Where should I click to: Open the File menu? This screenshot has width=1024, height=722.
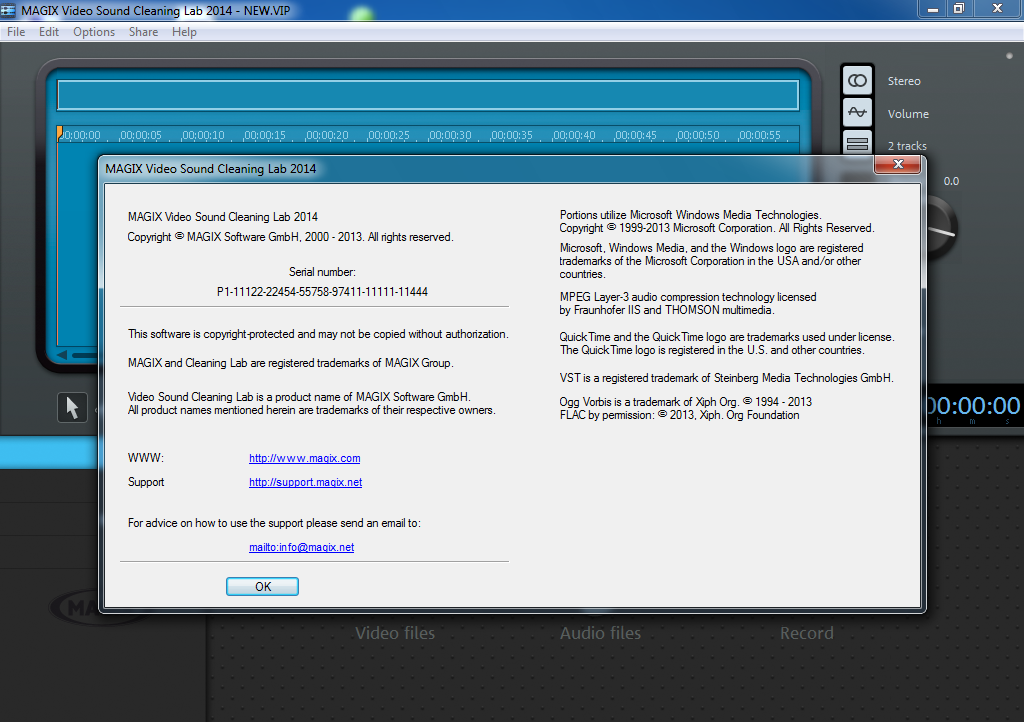click(x=16, y=32)
